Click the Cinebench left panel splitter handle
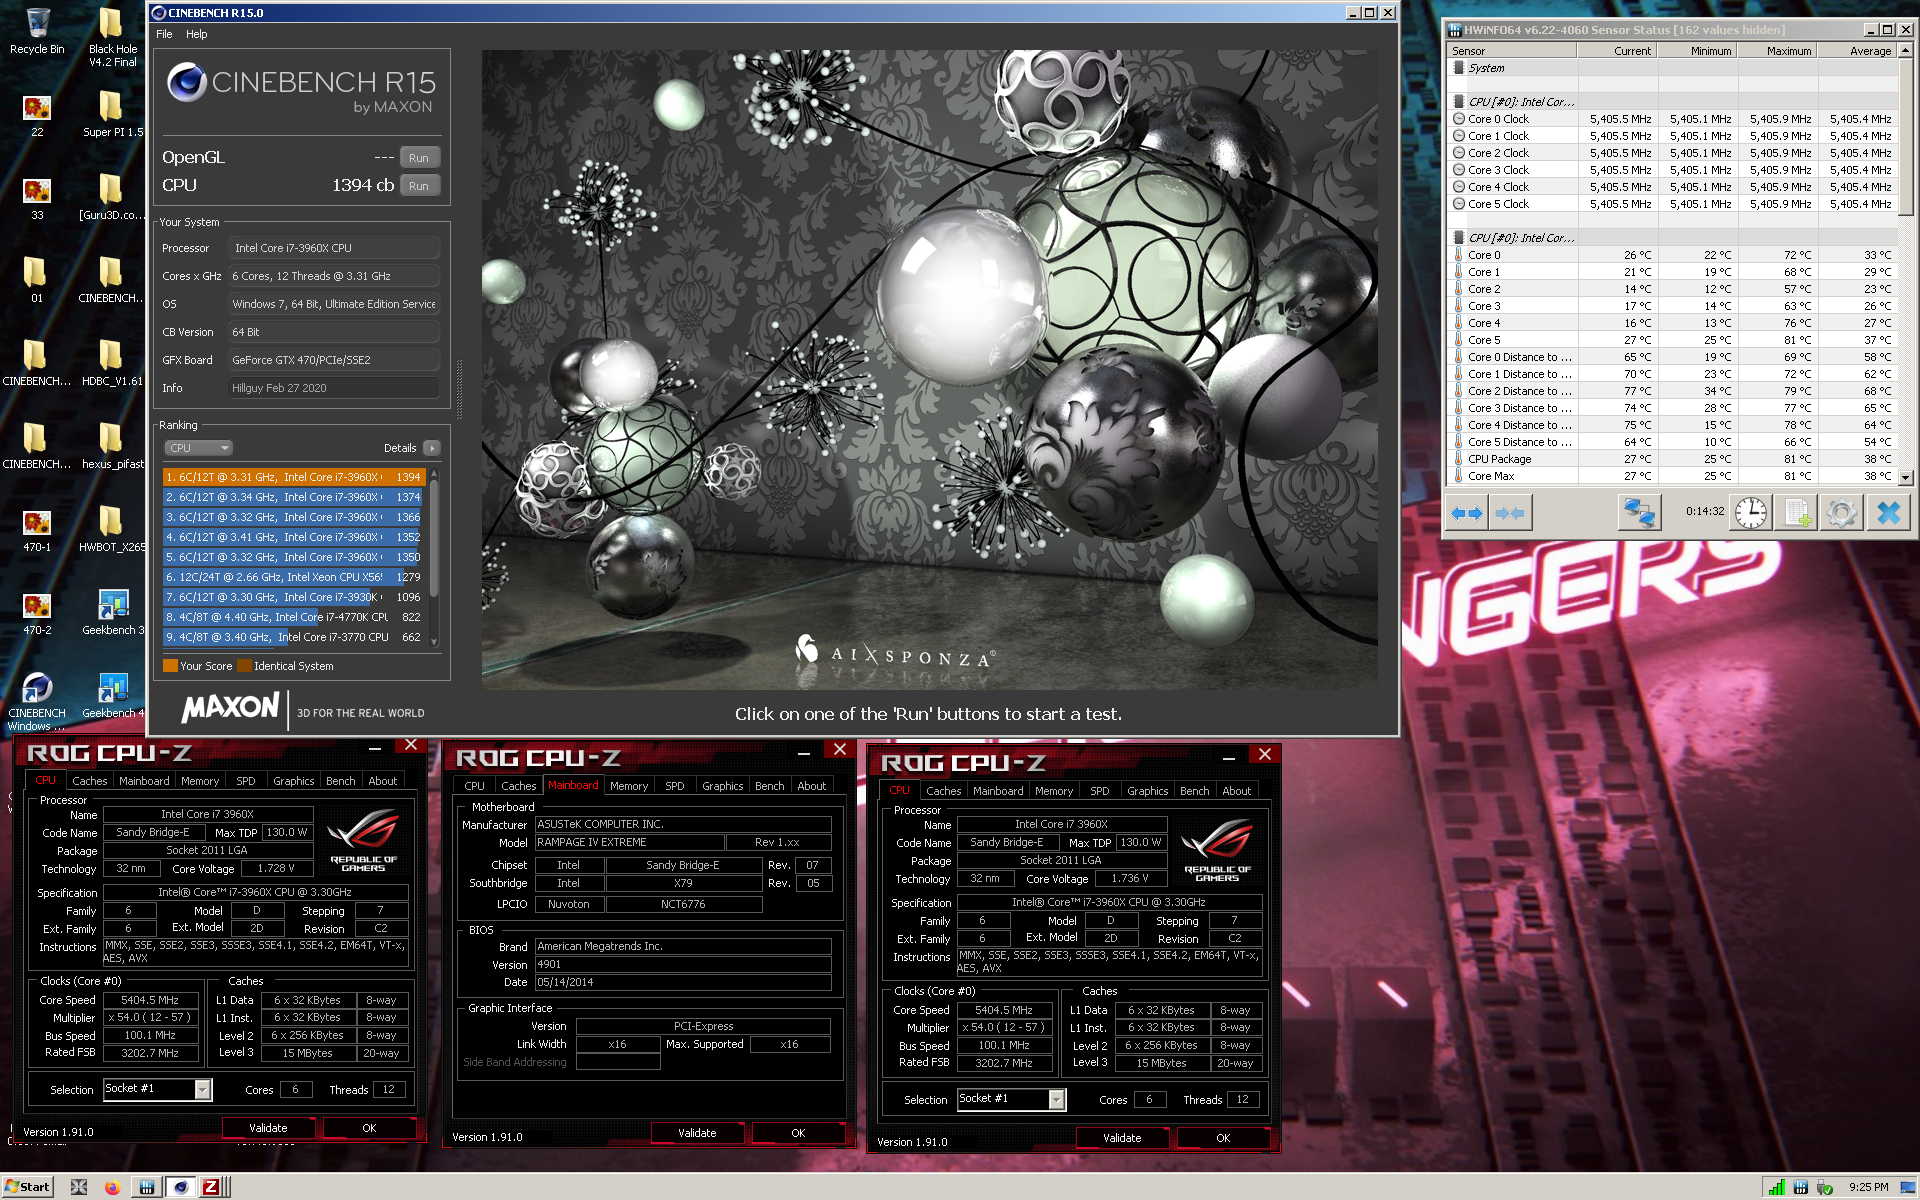This screenshot has width=1920, height=1200. click(459, 388)
